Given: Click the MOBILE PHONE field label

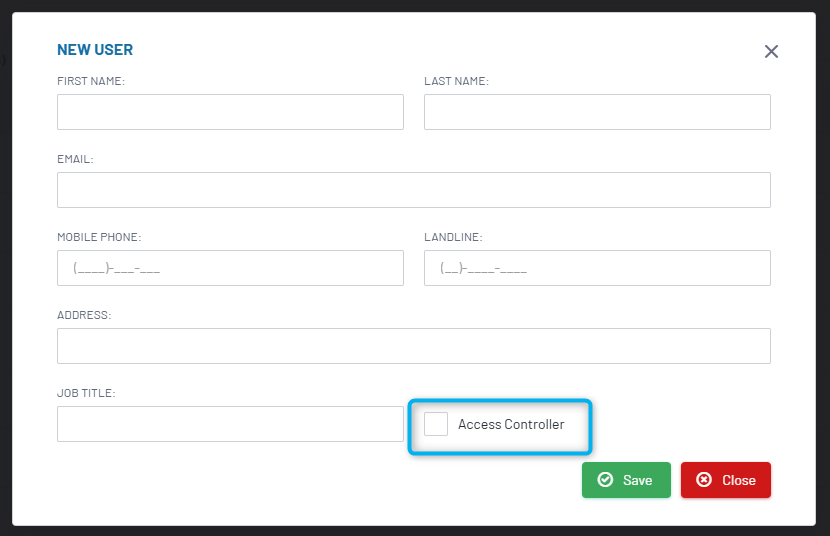Looking at the screenshot, I should click(99, 237).
